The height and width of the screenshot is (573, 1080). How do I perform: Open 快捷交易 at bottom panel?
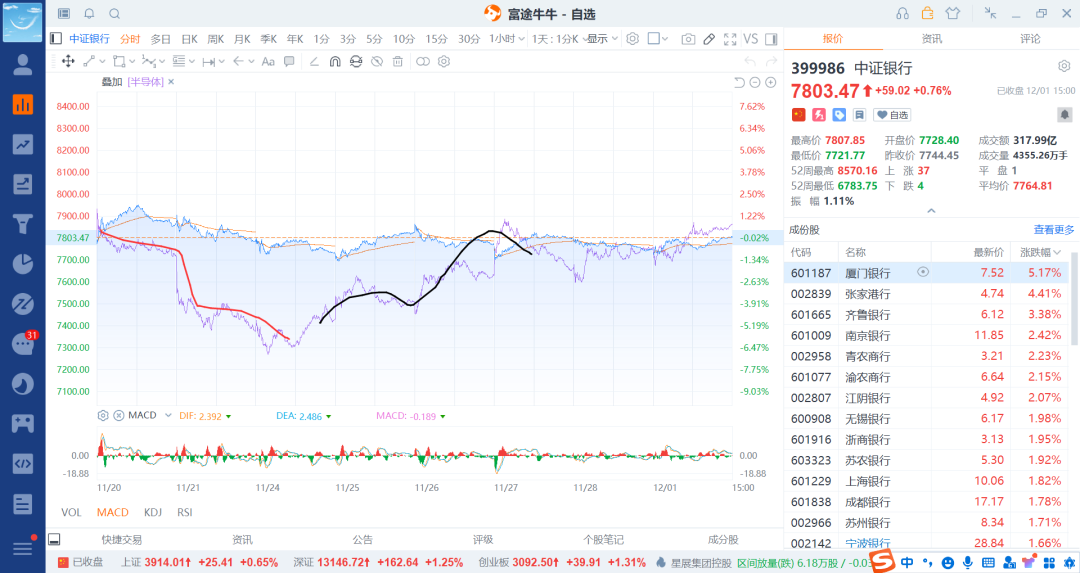click(122, 540)
